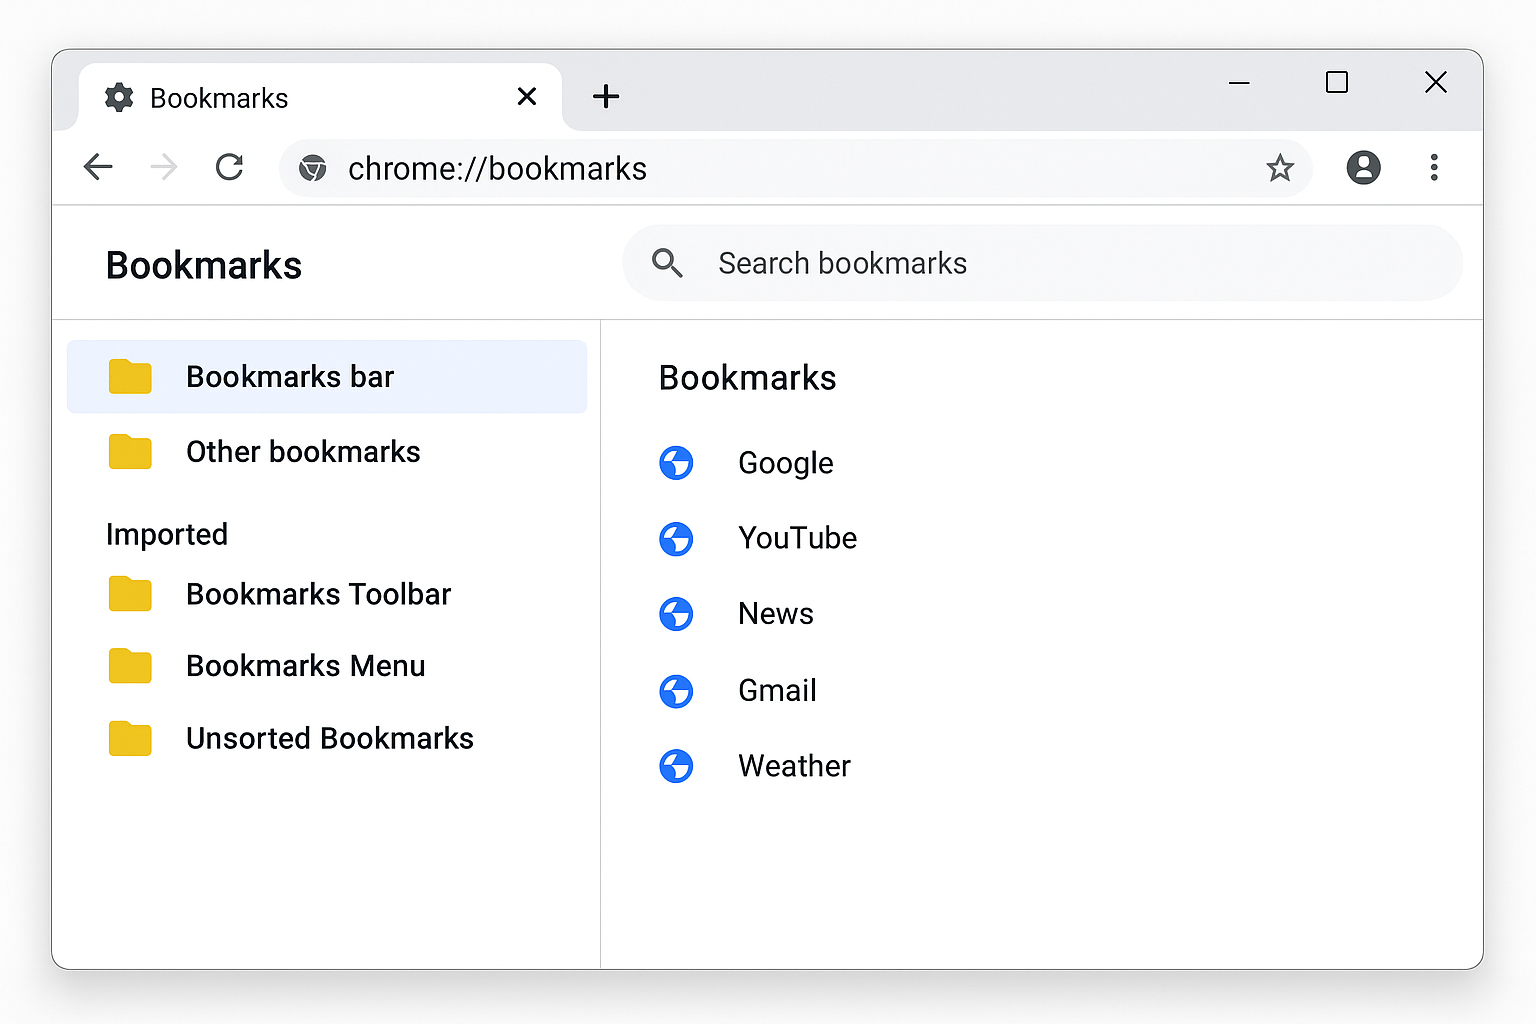Click the News bookmark globe icon
This screenshot has width=1536, height=1024.
677,614
